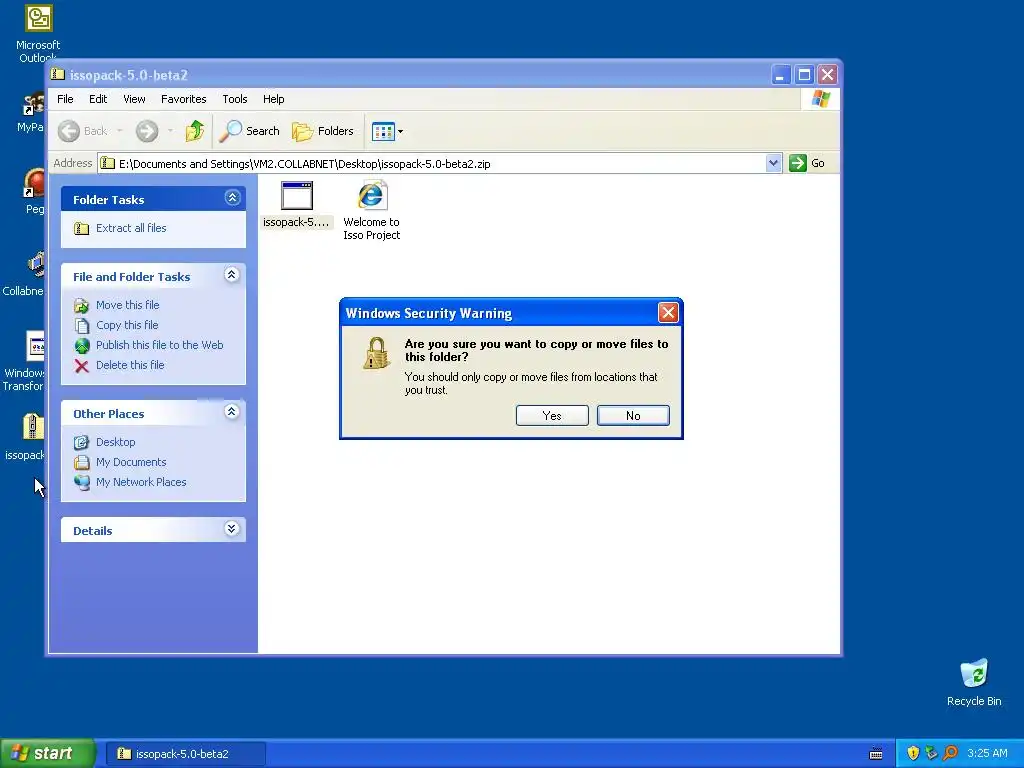The width and height of the screenshot is (1024, 768).
Task: Open the Favorites menu
Action: pos(184,99)
